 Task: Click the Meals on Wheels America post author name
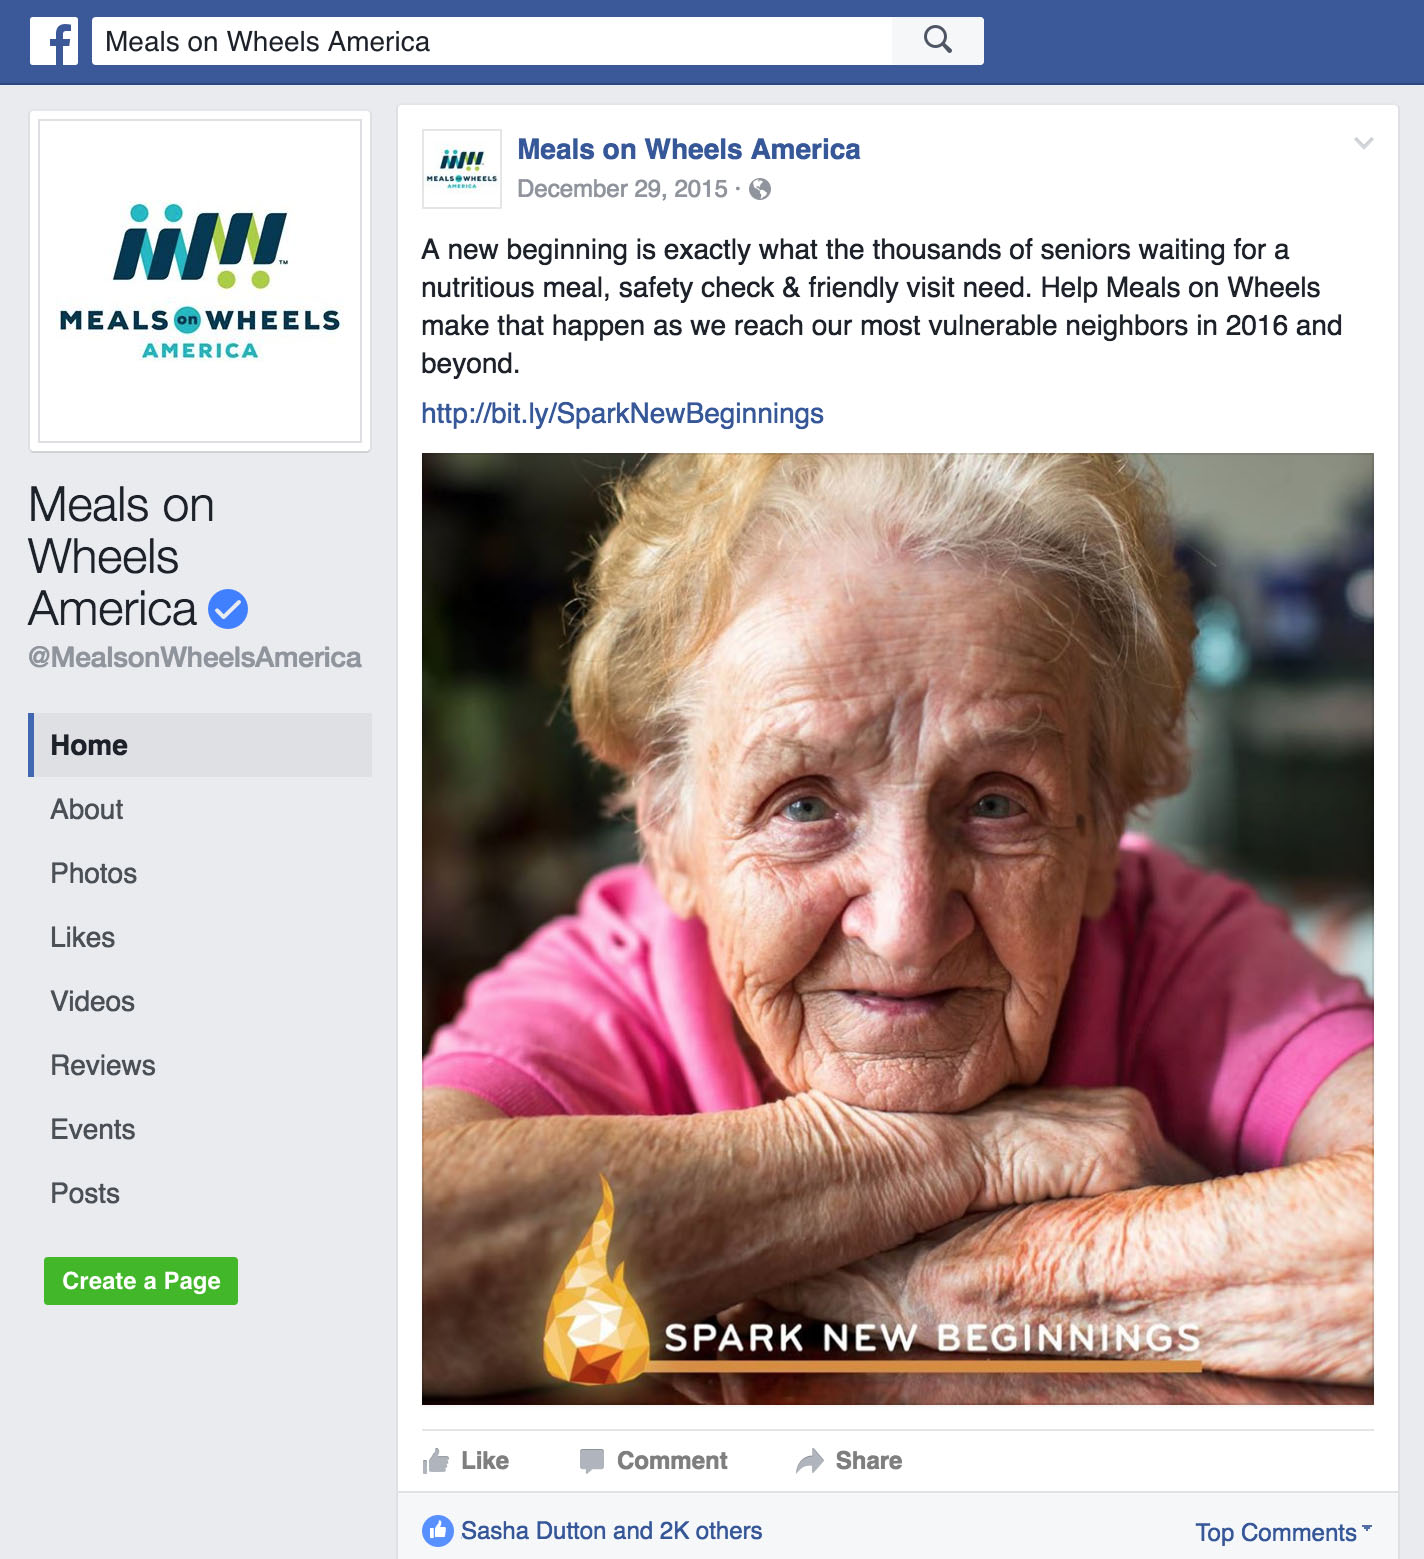[689, 149]
